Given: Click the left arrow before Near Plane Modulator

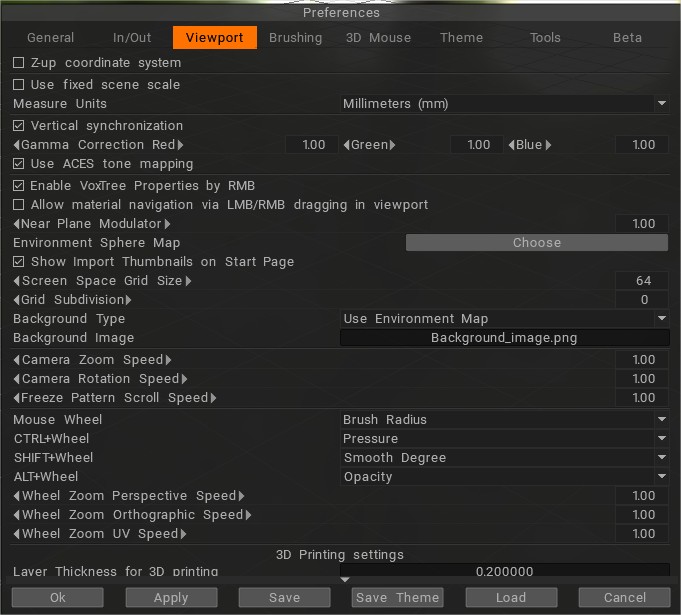Looking at the screenshot, I should click(17, 224).
